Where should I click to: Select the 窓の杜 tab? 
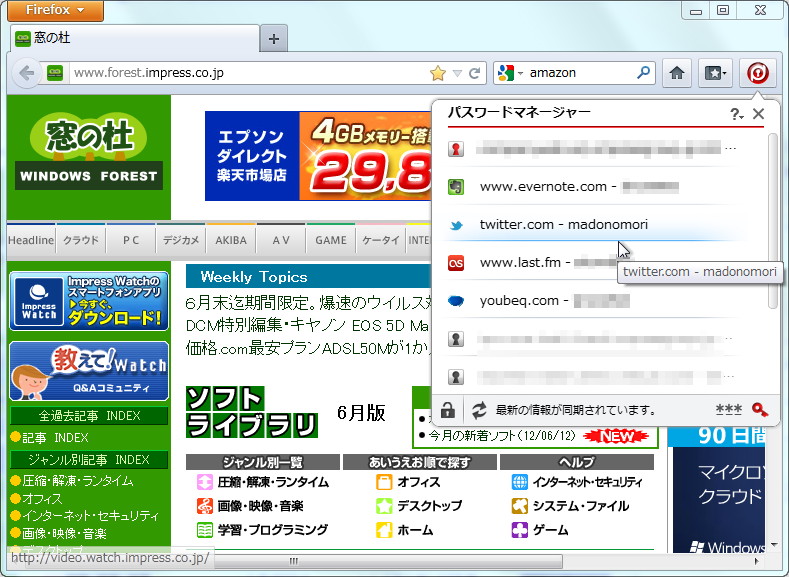tap(134, 38)
